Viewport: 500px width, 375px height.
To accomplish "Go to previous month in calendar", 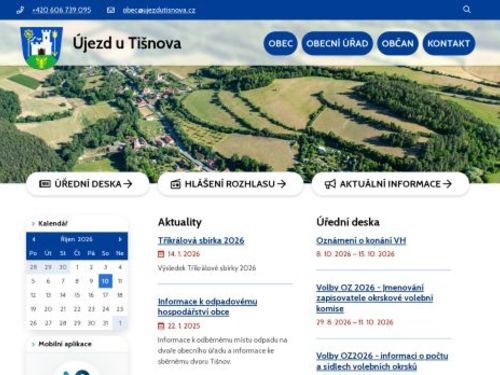I will pyautogui.click(x=34, y=239).
